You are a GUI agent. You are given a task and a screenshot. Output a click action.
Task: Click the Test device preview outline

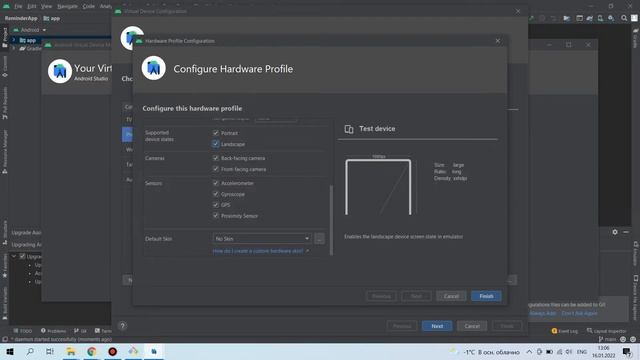tap(378, 187)
